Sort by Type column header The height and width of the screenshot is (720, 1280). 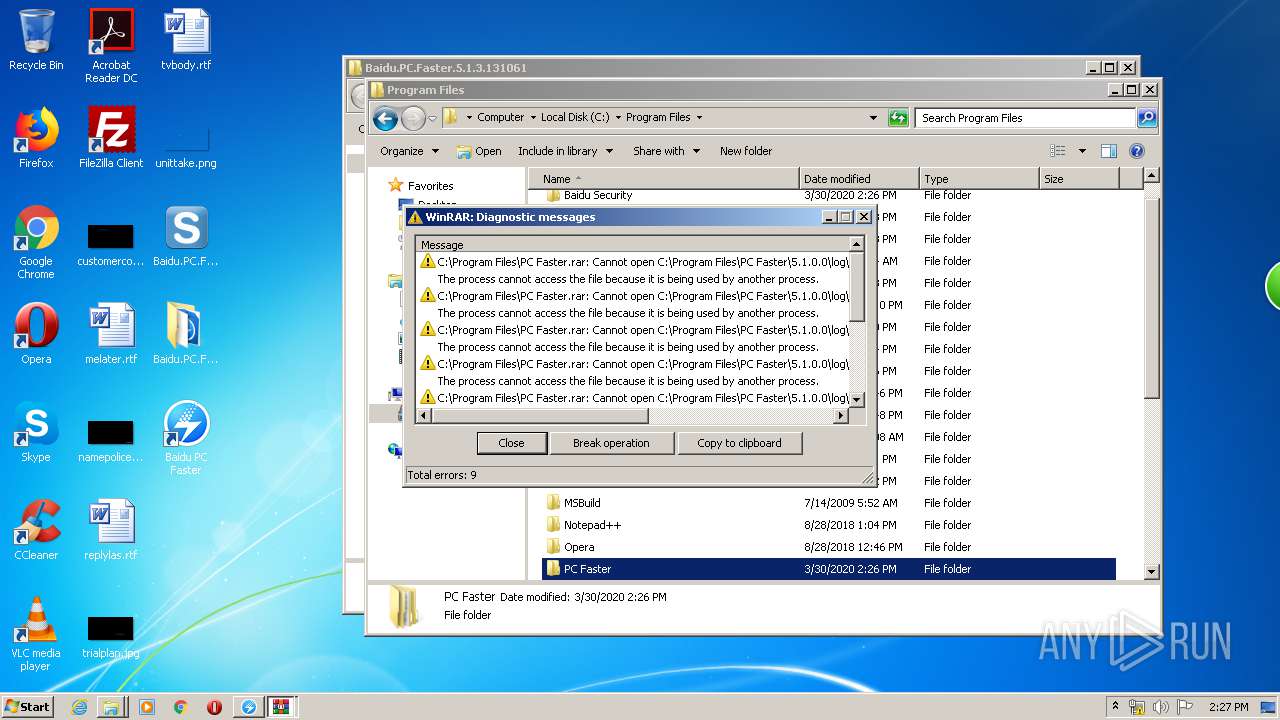[x=979, y=179]
